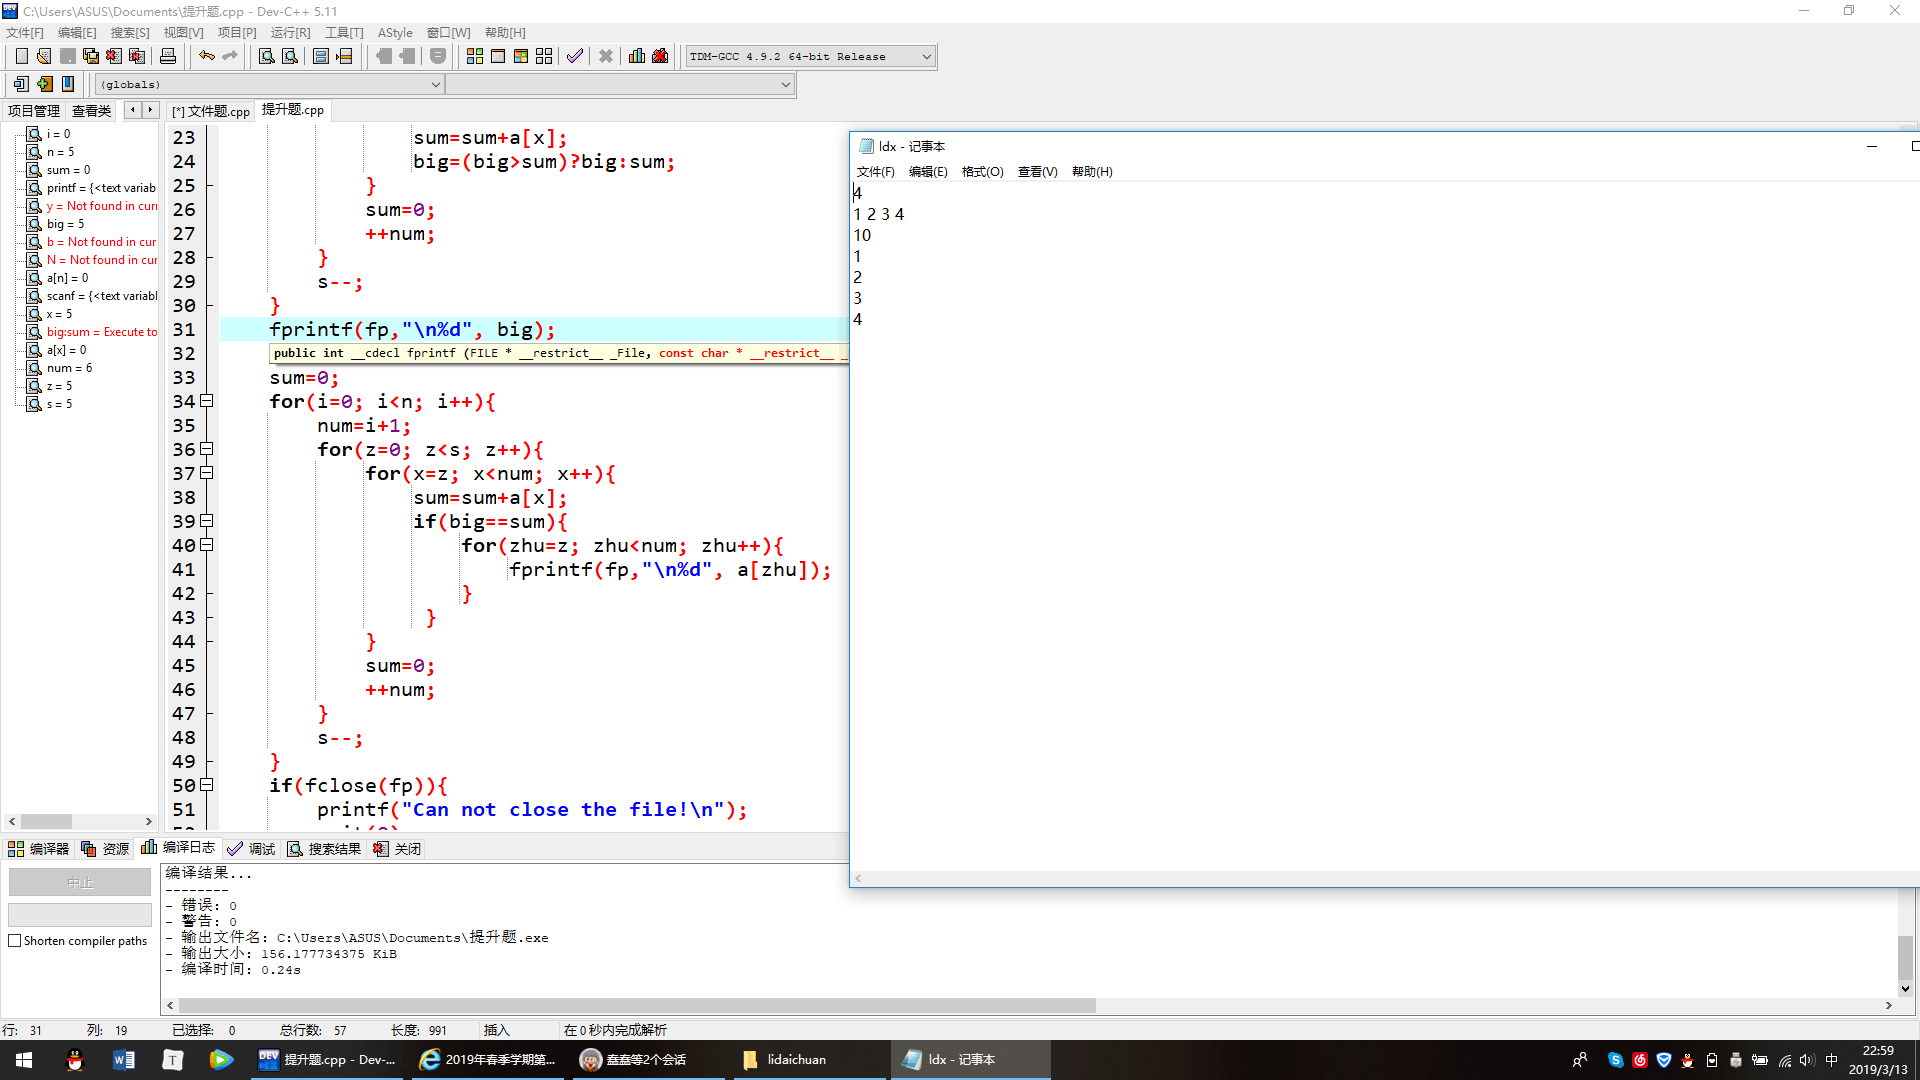Open the 编译器 bottom panel tab
This screenshot has width=1920, height=1080.
click(39, 849)
